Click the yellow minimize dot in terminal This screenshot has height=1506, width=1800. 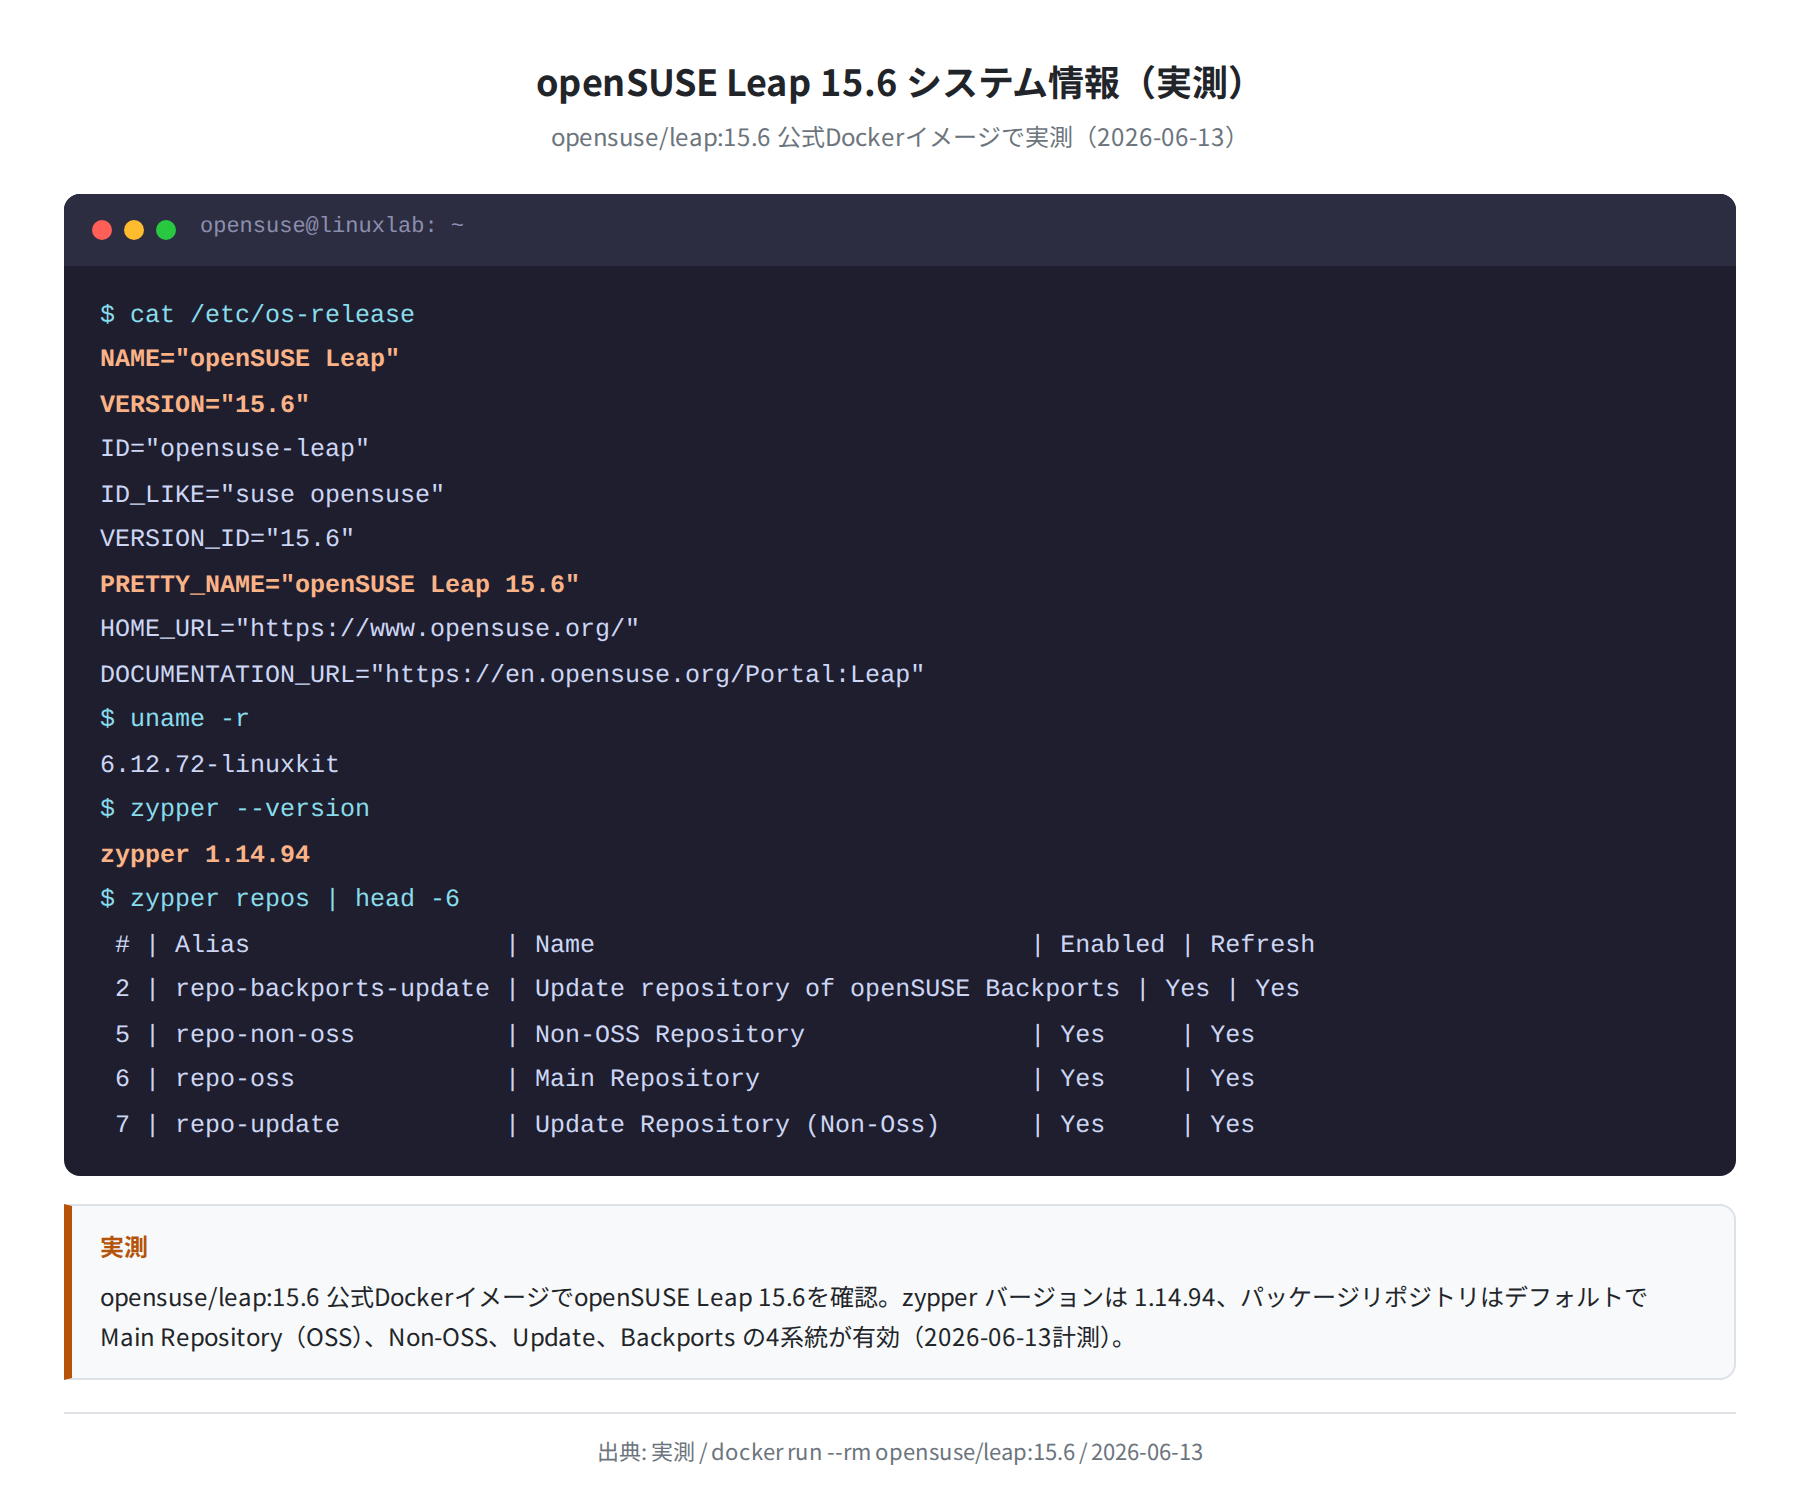(134, 230)
